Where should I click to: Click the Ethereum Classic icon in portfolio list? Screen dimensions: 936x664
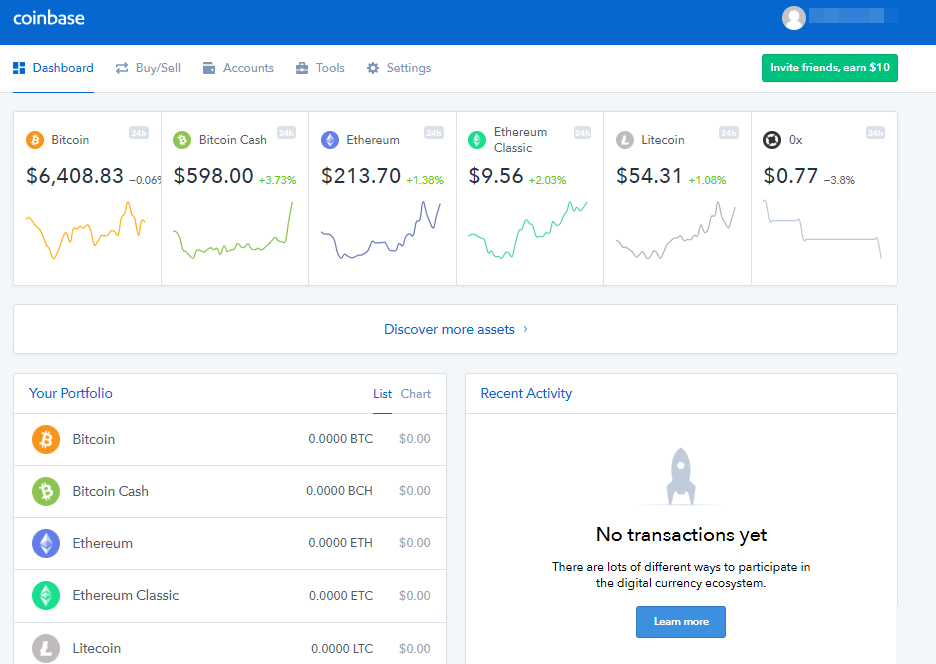[46, 595]
